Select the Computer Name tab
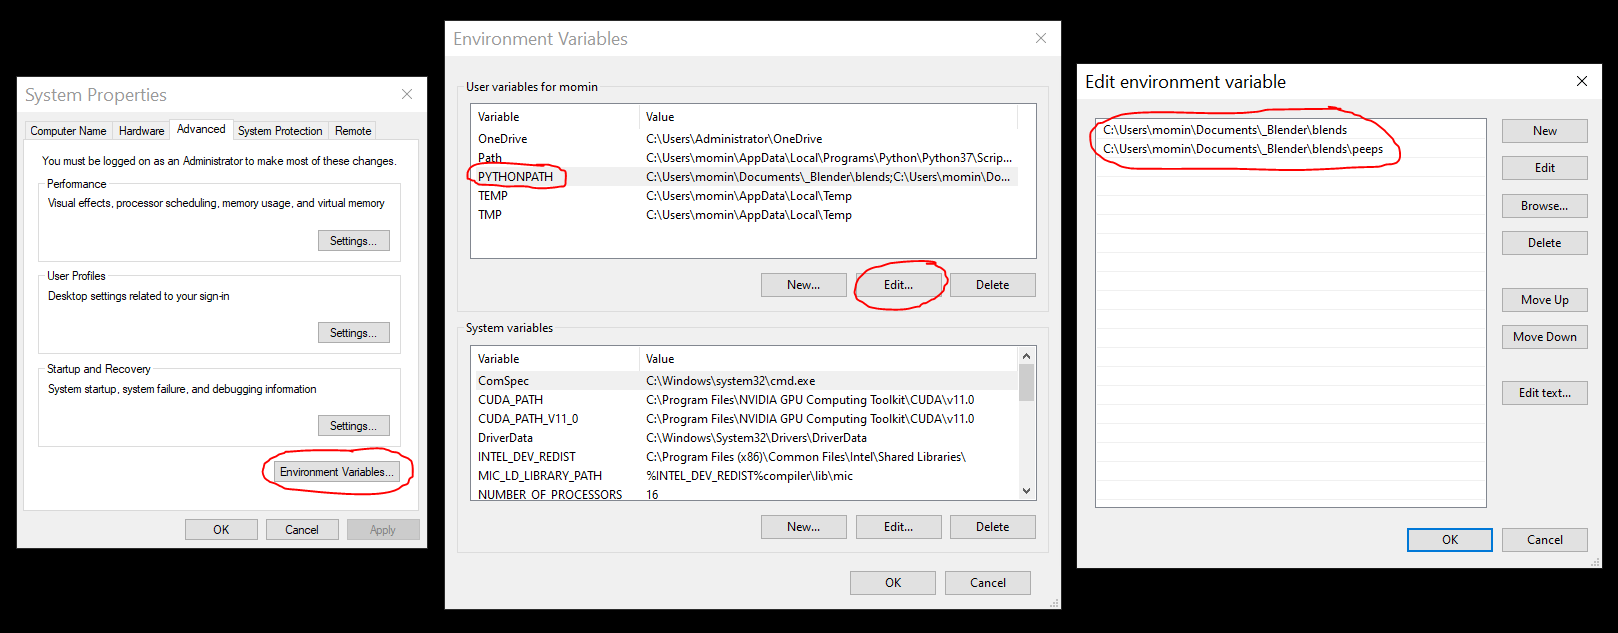The image size is (1618, 633). [x=68, y=131]
